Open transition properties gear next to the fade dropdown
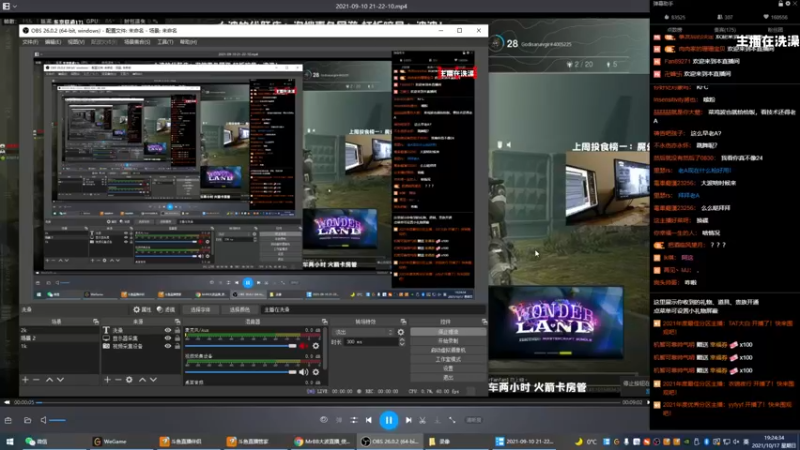 (401, 332)
